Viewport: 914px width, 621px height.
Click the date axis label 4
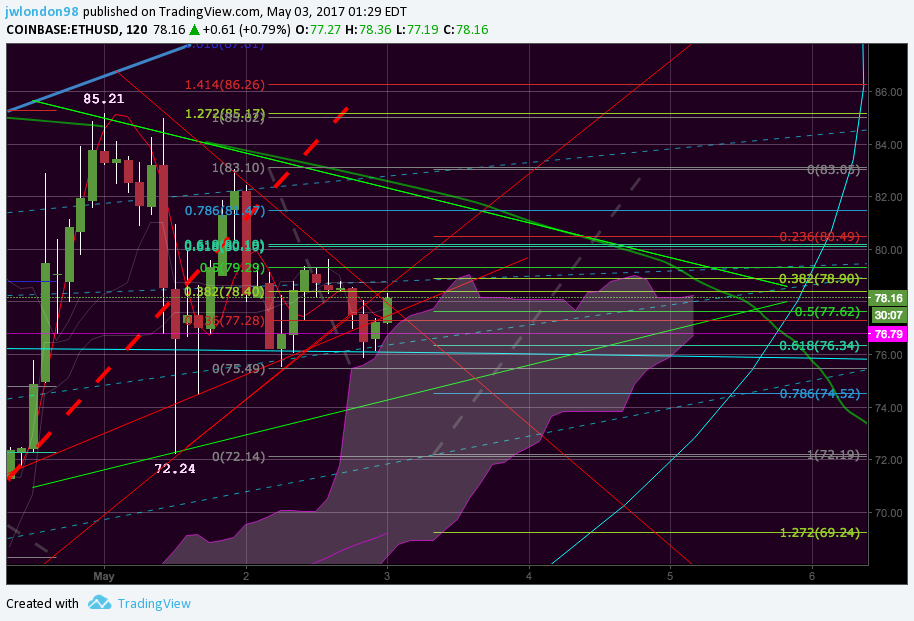pyautogui.click(x=529, y=576)
